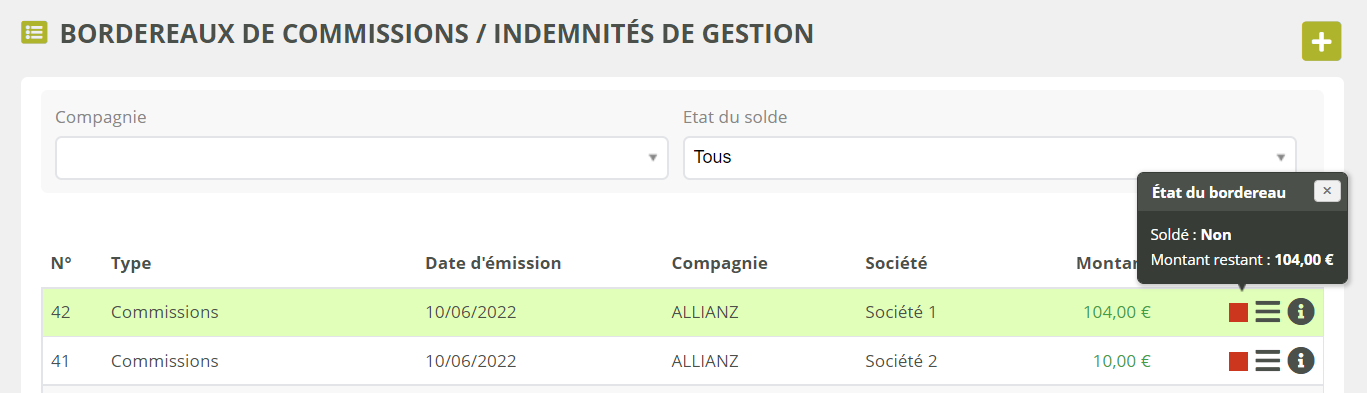Show info icon for bordereau 42

coord(1301,312)
